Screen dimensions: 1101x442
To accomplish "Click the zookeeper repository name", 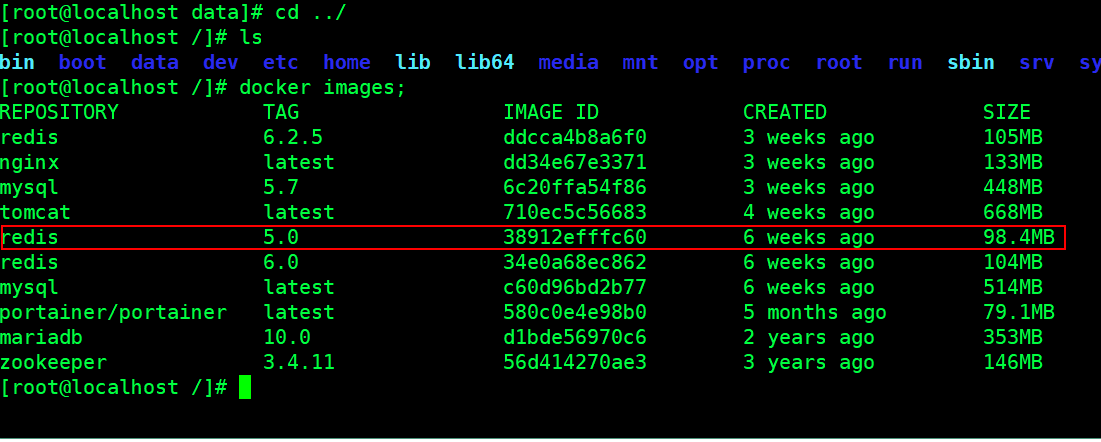I will (53, 363).
